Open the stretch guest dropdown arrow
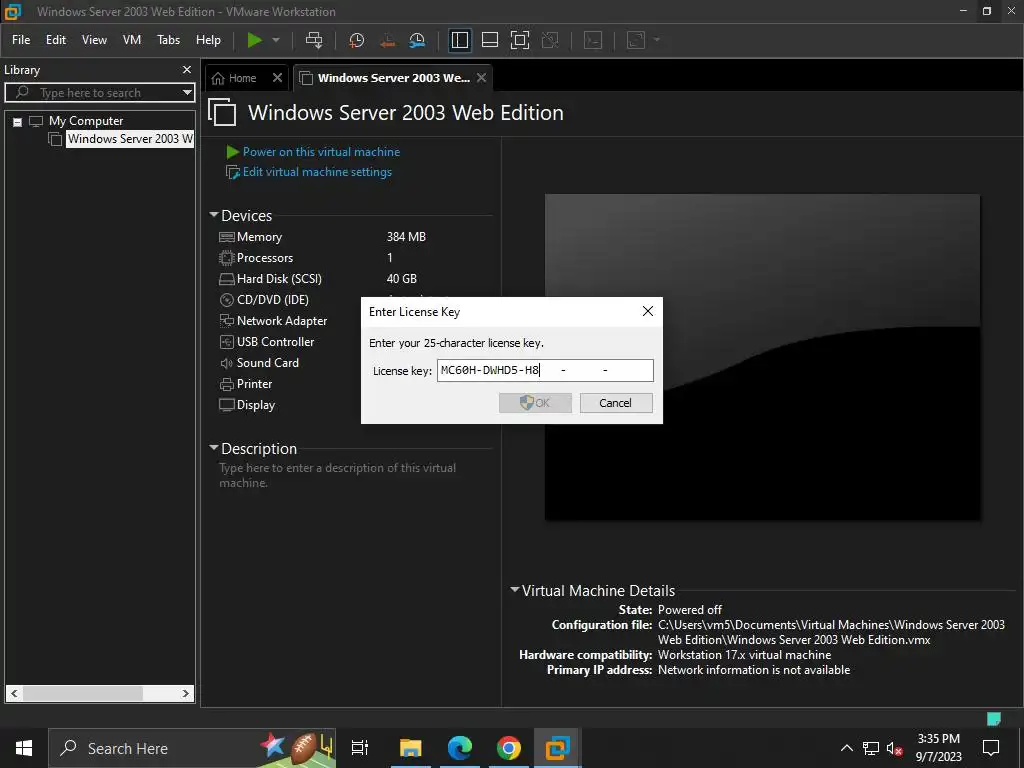Image resolution: width=1024 pixels, height=768 pixels. tap(657, 40)
